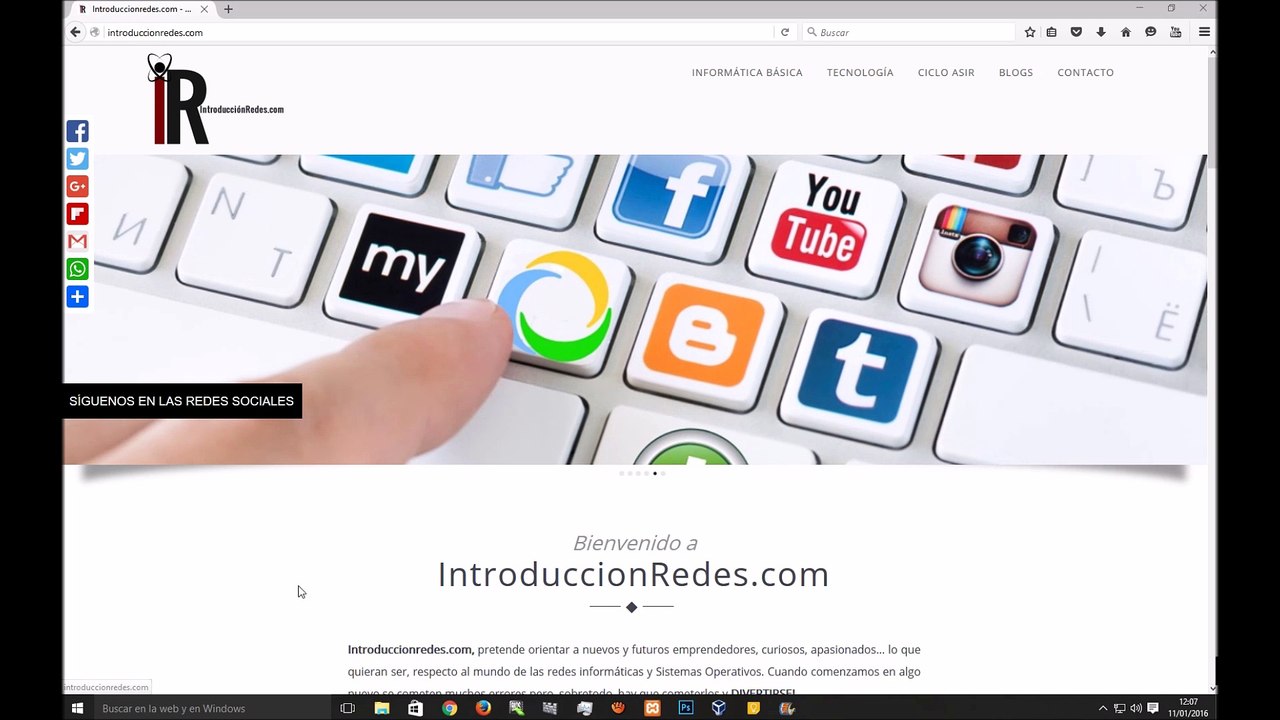Click the IntroducciónRedes.com site logo
Screen dimensions: 1280x720
click(215, 99)
